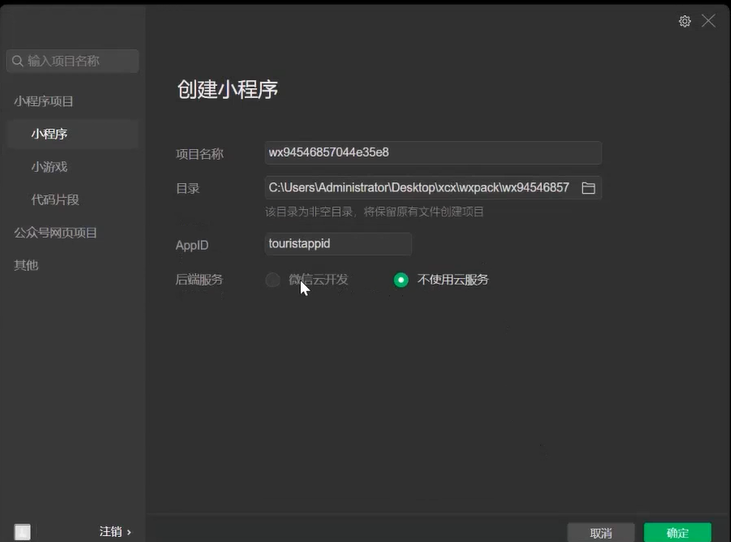
Task: Close the project creation window
Action: [709, 21]
